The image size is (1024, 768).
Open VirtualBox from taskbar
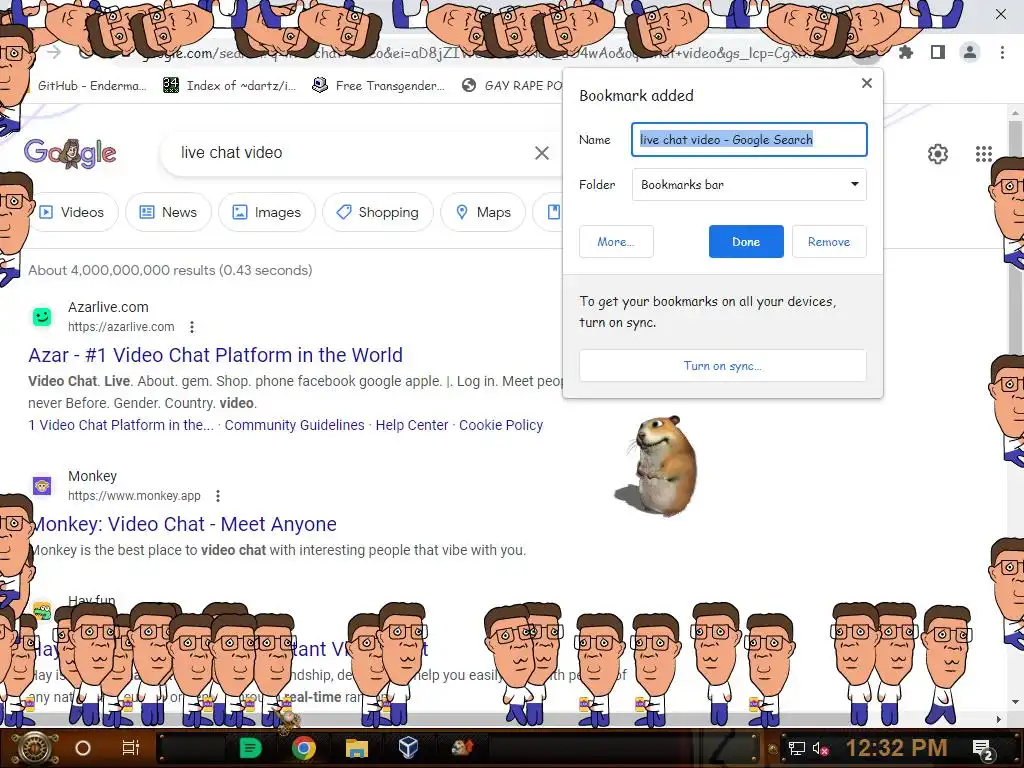tap(408, 748)
